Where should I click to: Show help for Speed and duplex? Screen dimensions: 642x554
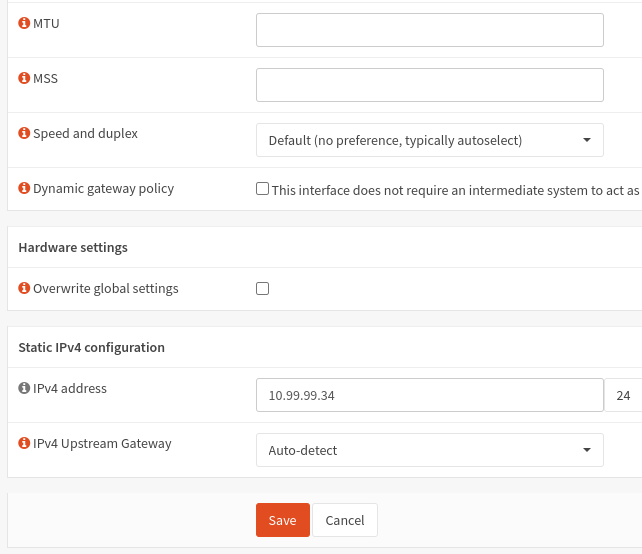pyautogui.click(x=24, y=133)
